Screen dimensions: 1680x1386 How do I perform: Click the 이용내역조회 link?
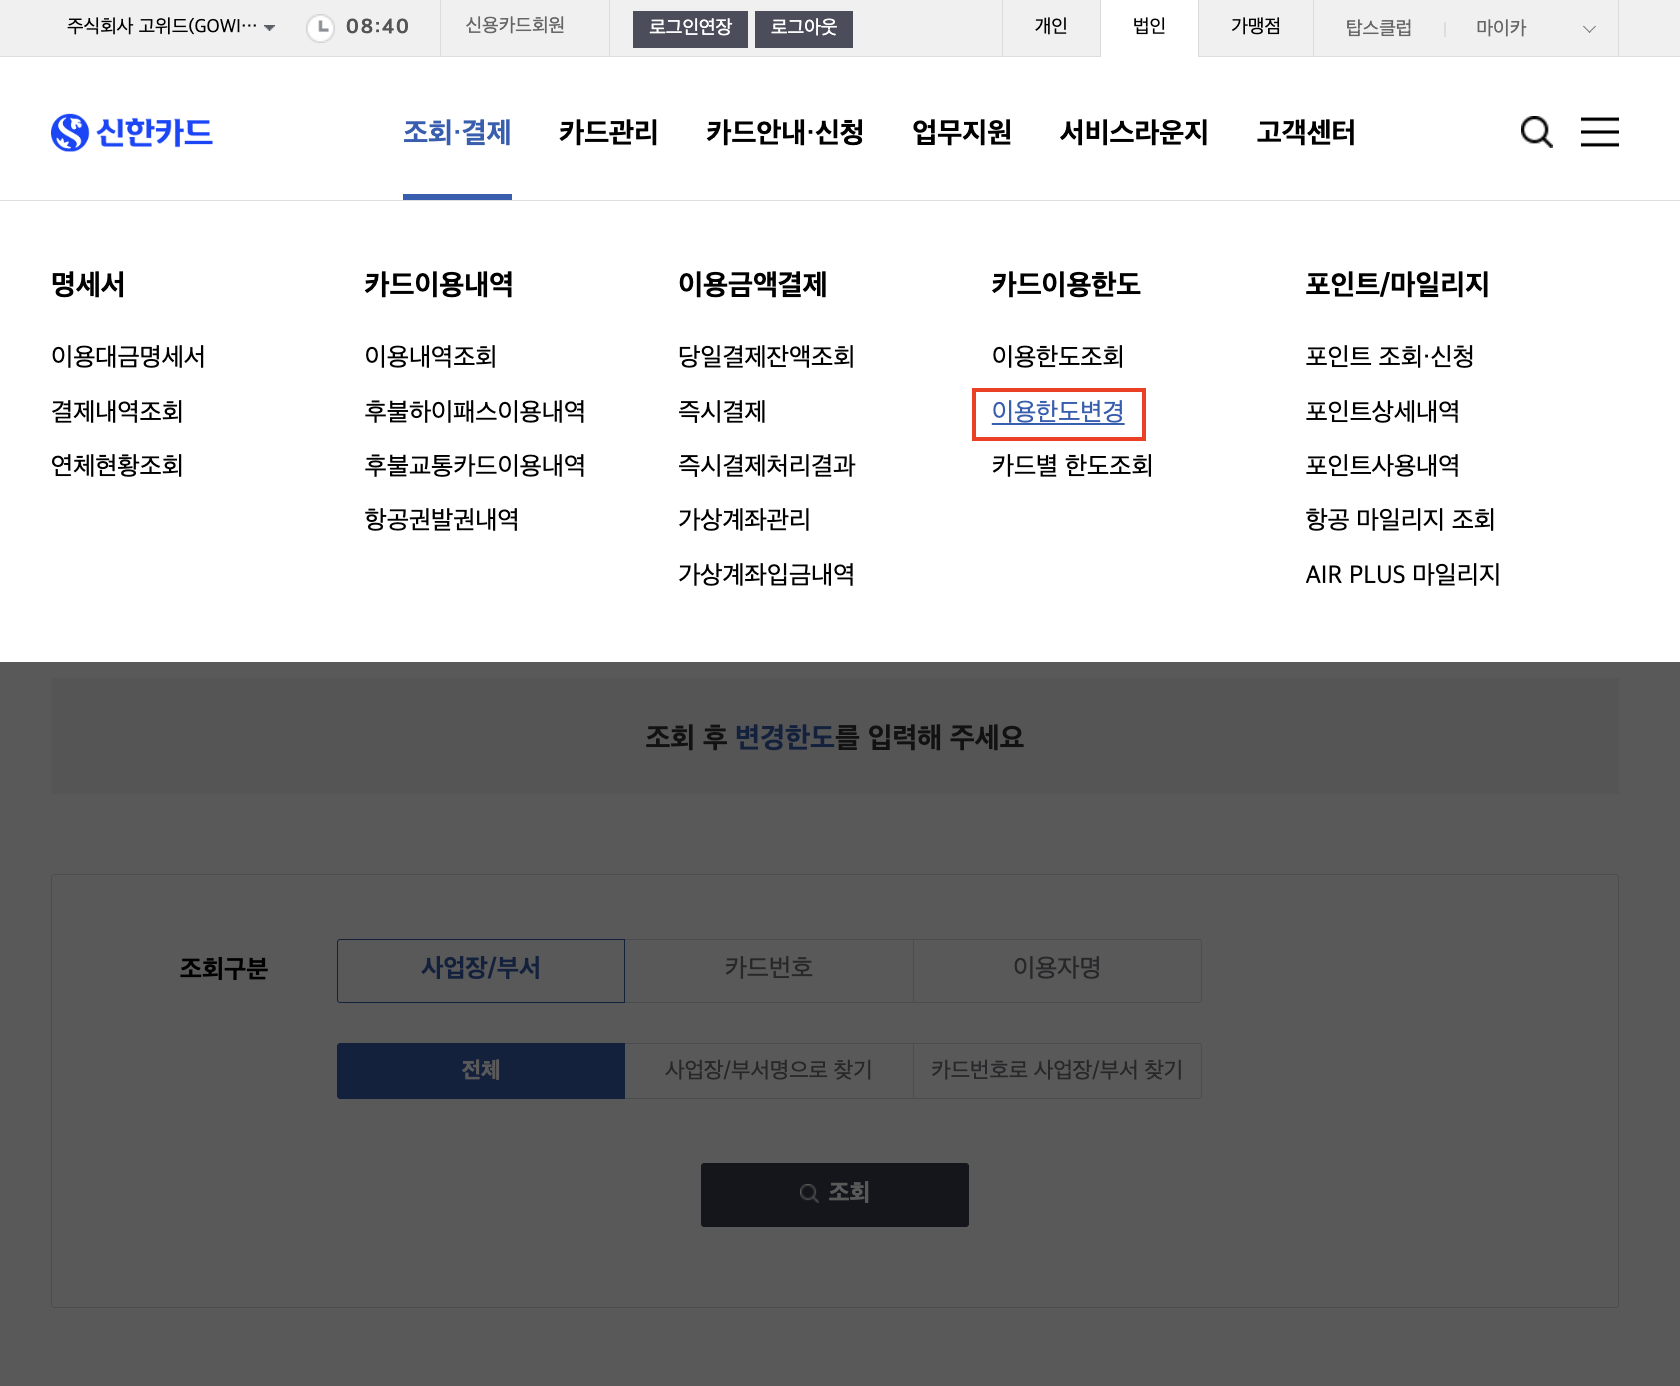[430, 356]
